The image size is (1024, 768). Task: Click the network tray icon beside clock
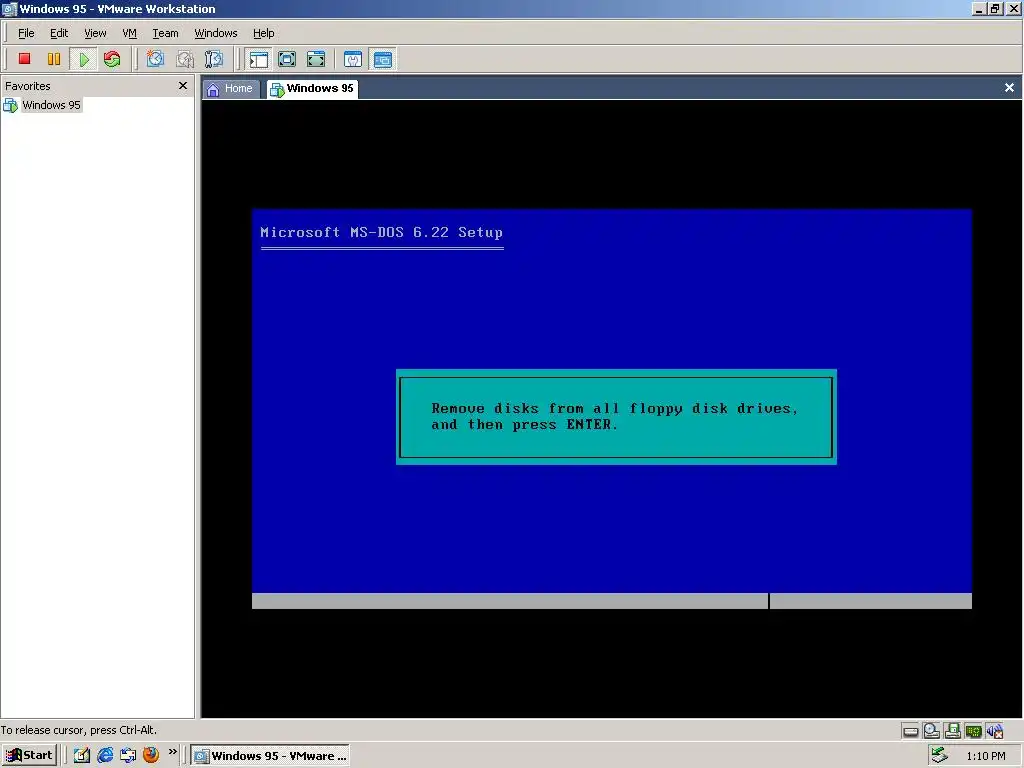click(939, 755)
